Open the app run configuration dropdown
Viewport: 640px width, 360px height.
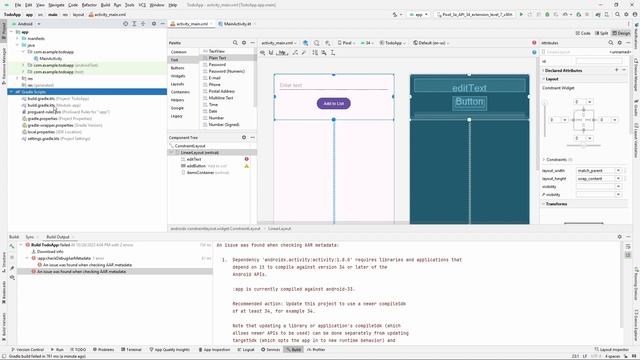point(419,14)
